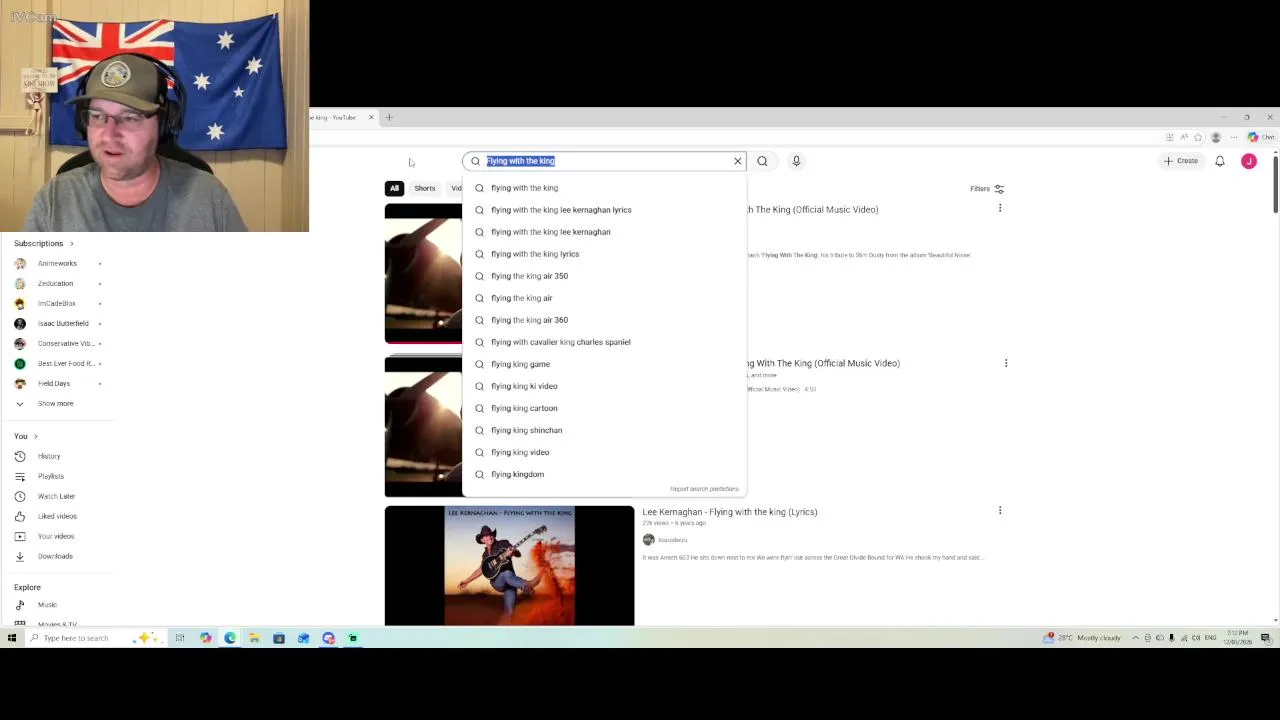Viewport: 1280px width, 720px height.
Task: Choose suggestion 'flying king cartoon'
Action: [604, 408]
